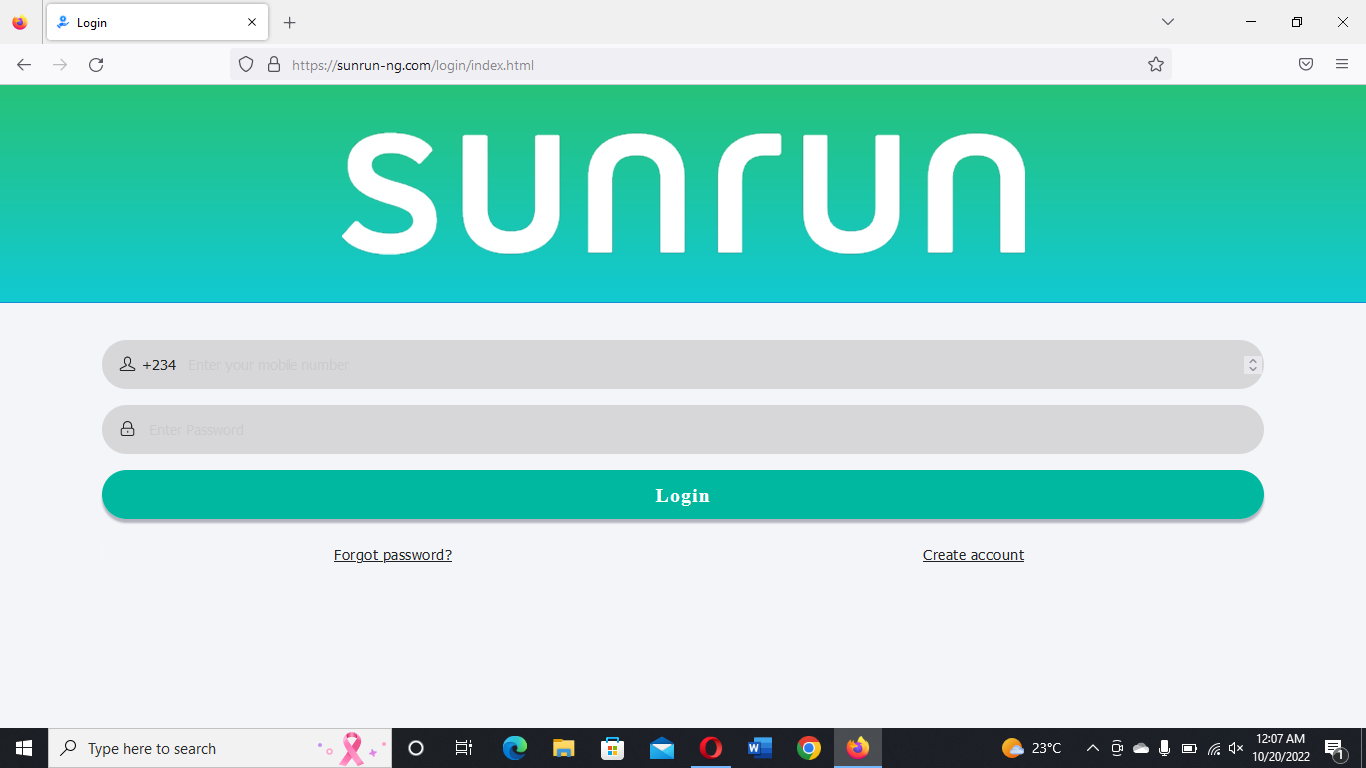Close the Login tab
Screen dimensions: 1366x768
click(252, 22)
